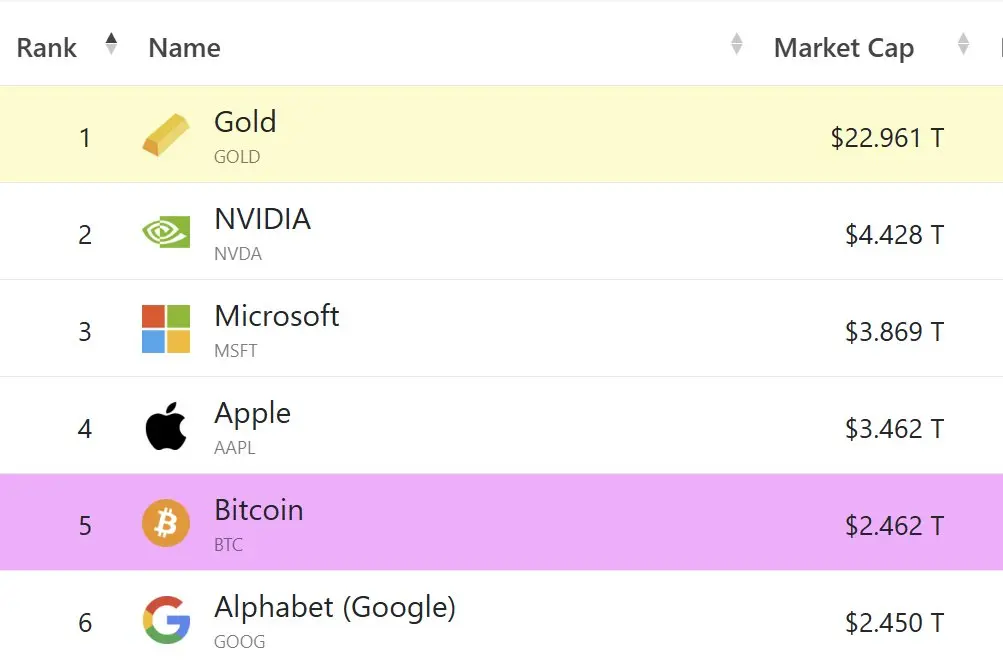Click the Microsoft logo icon
Viewport: 1003px width, 664px height.
tap(166, 329)
